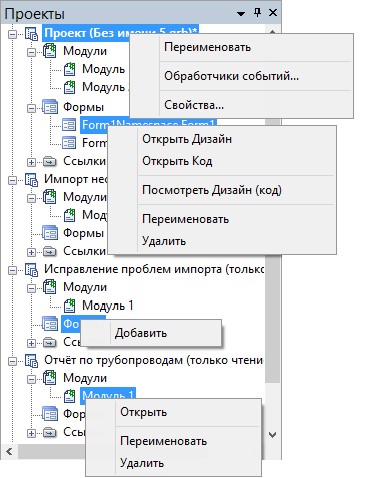Image resolution: width=367 pixels, height=478 pixels.
Task: Select Свойства... in project context menu
Action: coord(194,105)
